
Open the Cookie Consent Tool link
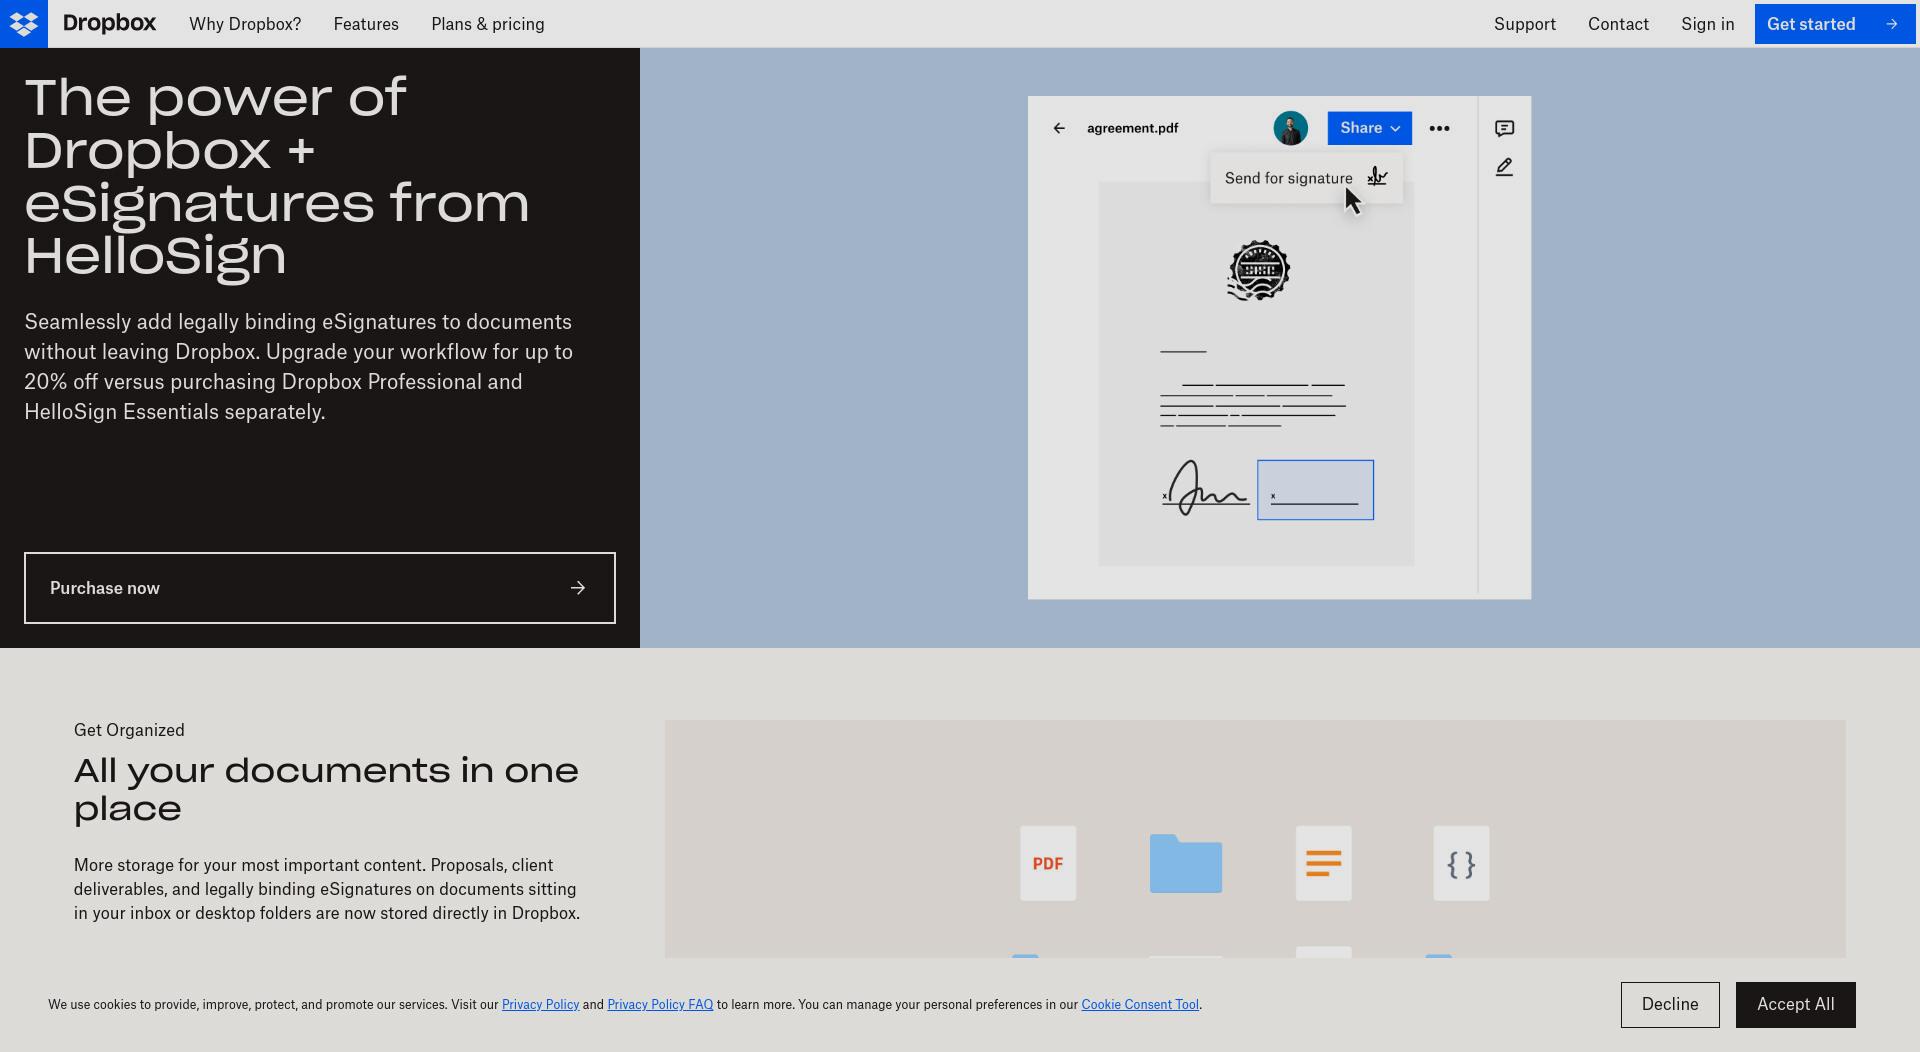point(1140,1004)
